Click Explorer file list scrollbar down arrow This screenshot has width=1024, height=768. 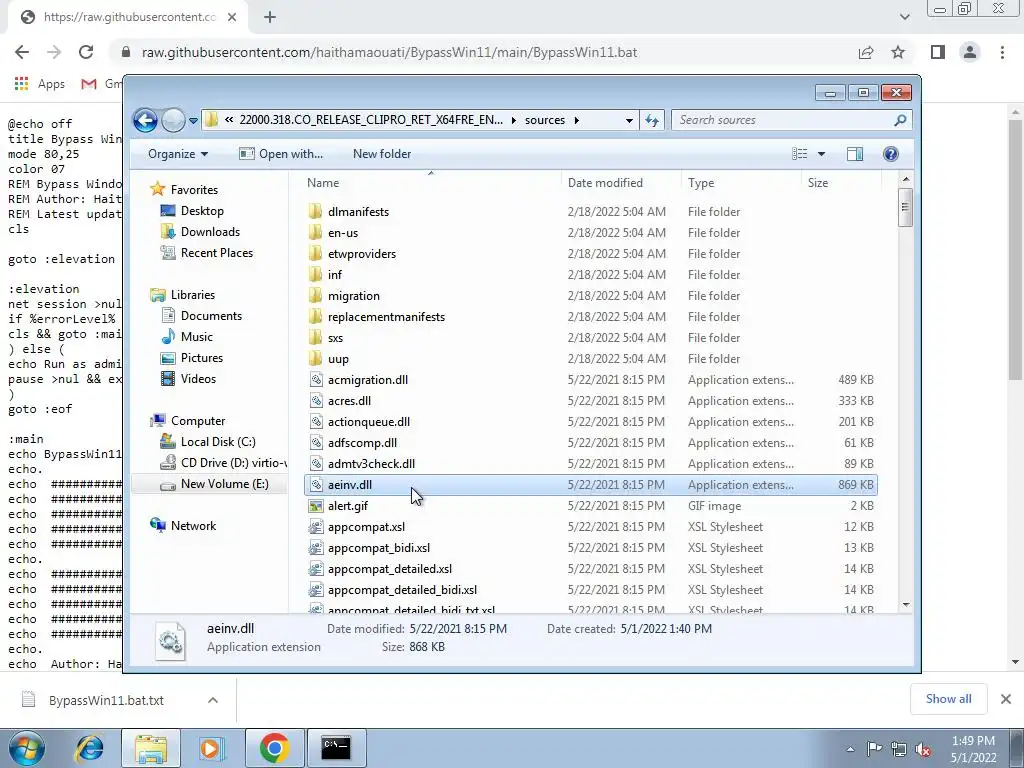coord(905,605)
